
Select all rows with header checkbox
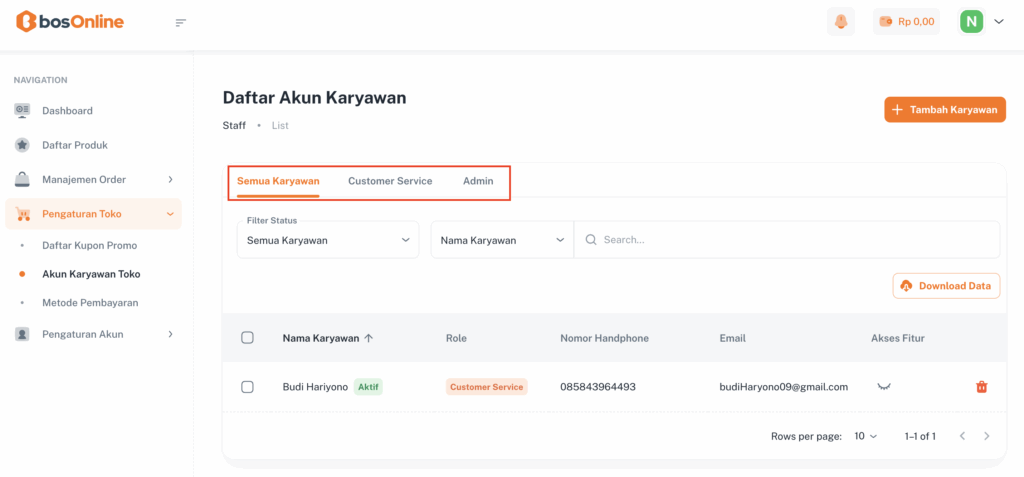pyautogui.click(x=248, y=338)
